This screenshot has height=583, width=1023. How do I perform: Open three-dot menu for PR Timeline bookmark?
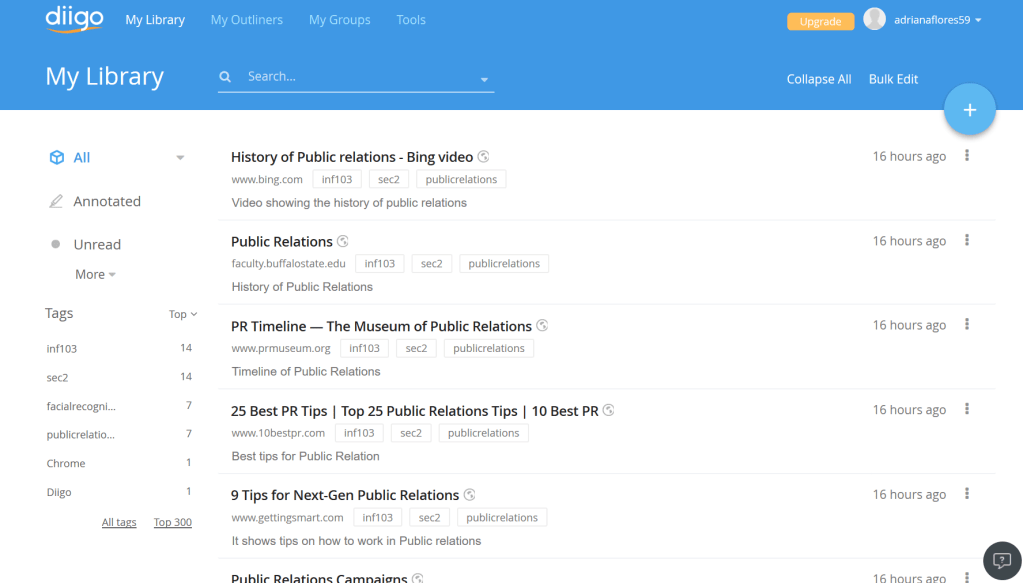(967, 325)
